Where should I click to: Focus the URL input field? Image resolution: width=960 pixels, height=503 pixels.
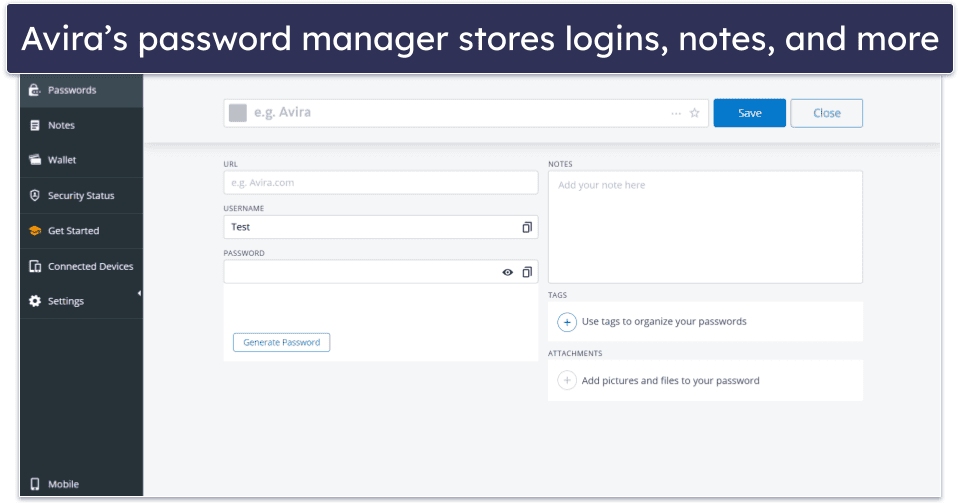pos(380,183)
